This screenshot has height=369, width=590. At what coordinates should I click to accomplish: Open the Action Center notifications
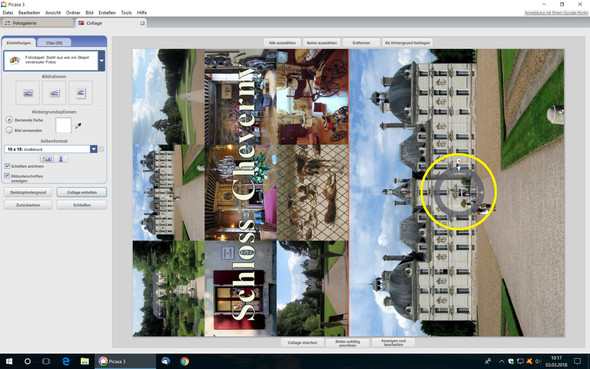[x=577, y=361]
